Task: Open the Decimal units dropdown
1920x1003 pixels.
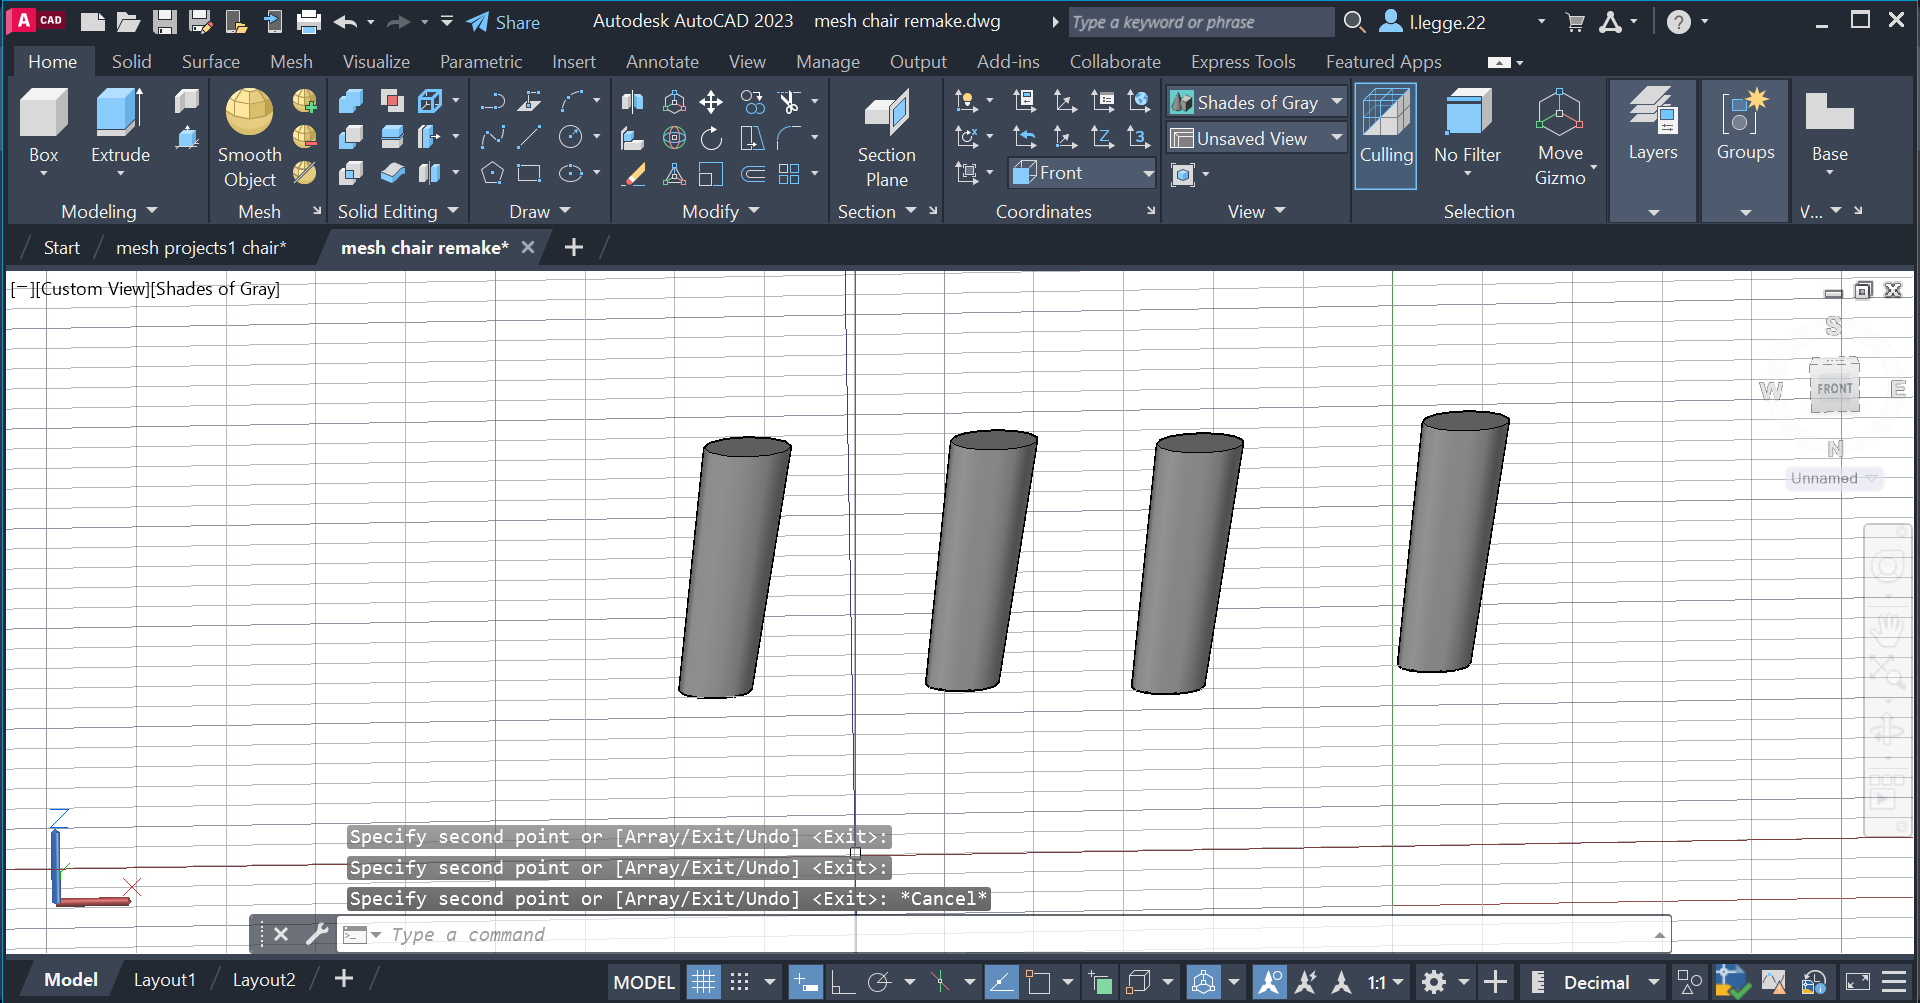Action: click(1611, 982)
